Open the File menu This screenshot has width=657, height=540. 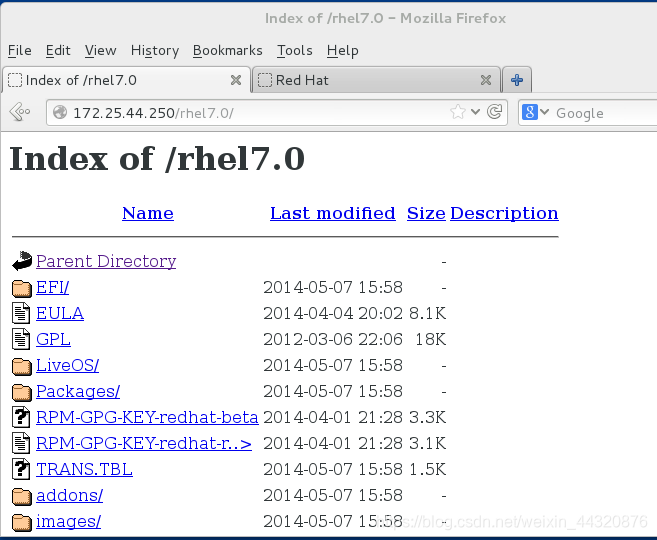coord(20,50)
